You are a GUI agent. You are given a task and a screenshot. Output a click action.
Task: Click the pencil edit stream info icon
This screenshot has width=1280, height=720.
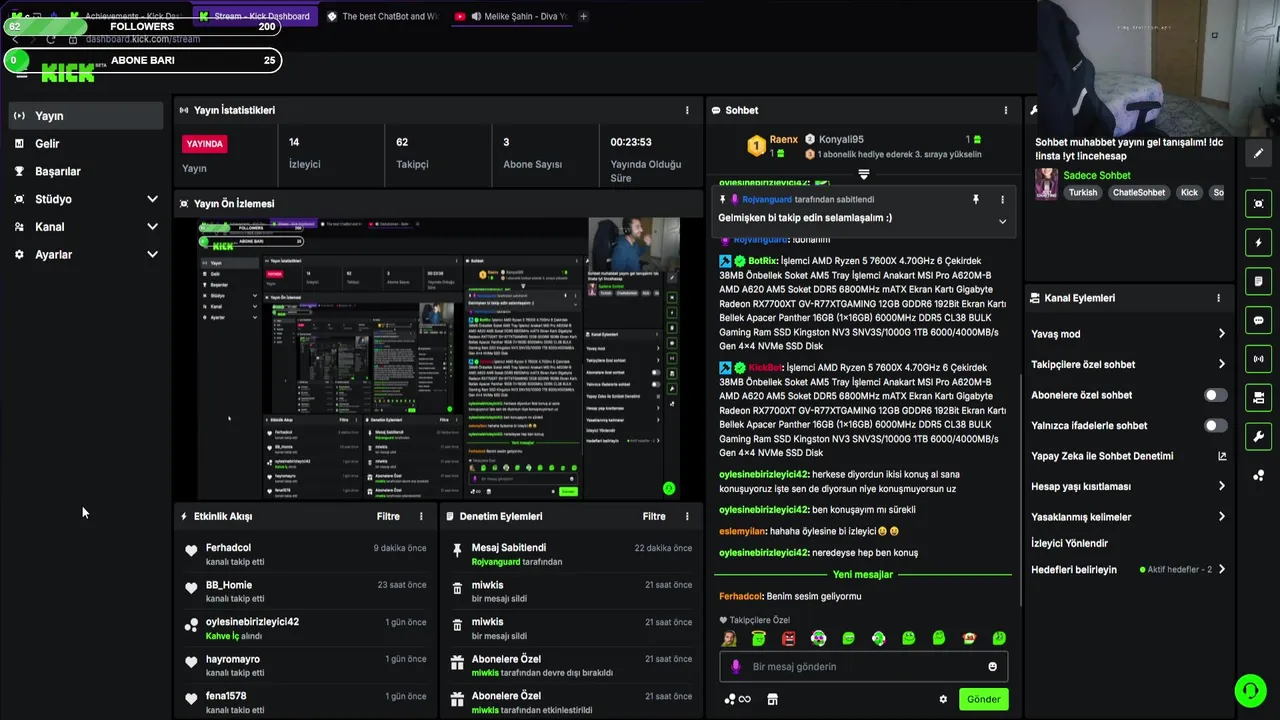[x=1259, y=153]
